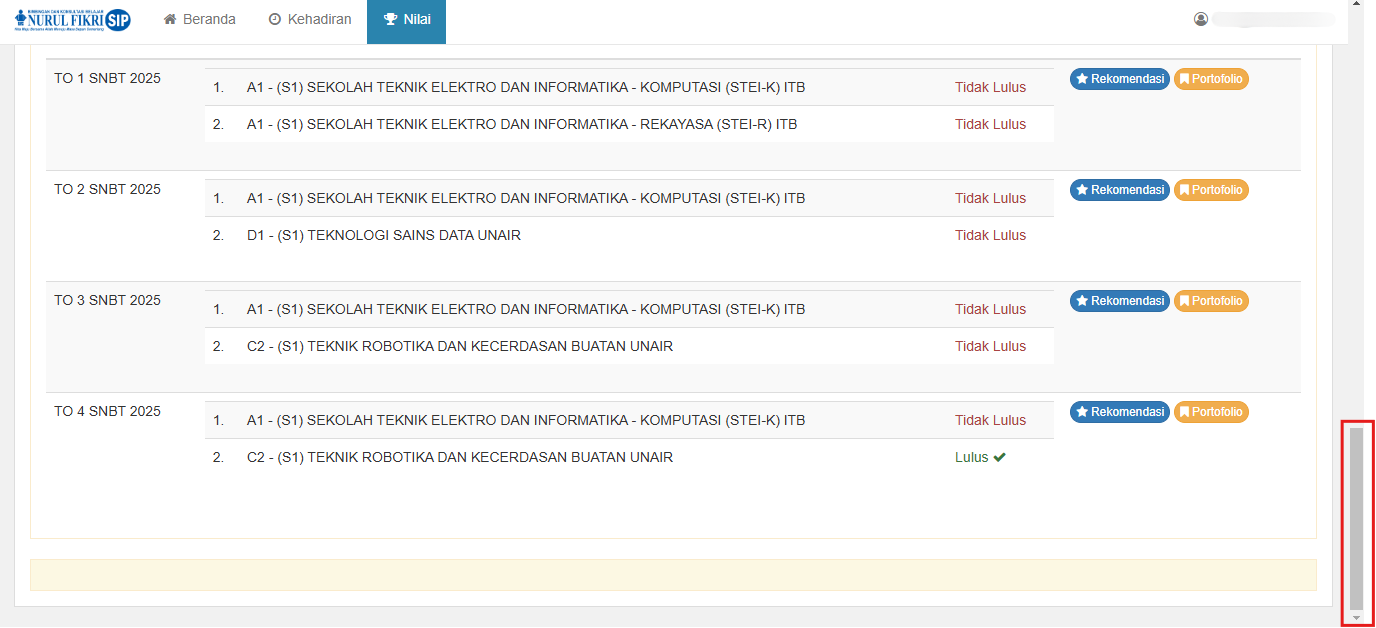Image resolution: width=1376 pixels, height=628 pixels.
Task: Select Teknologi Sains Data UNAIR row
Action: 384,236
